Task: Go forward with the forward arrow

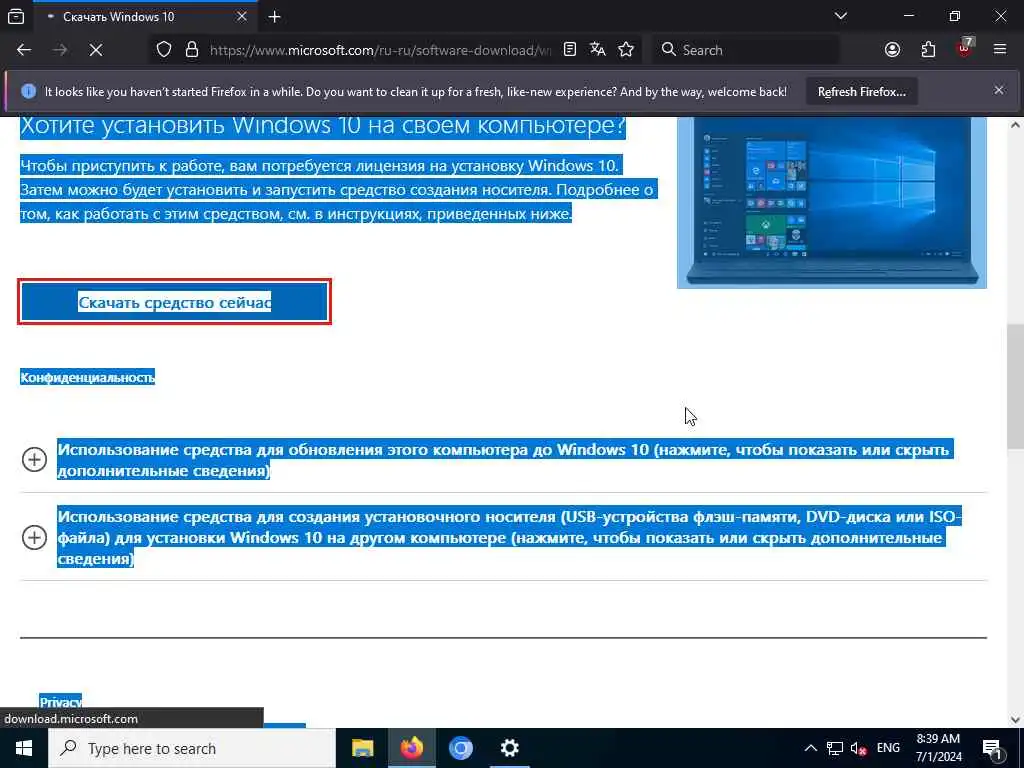Action: click(x=60, y=50)
